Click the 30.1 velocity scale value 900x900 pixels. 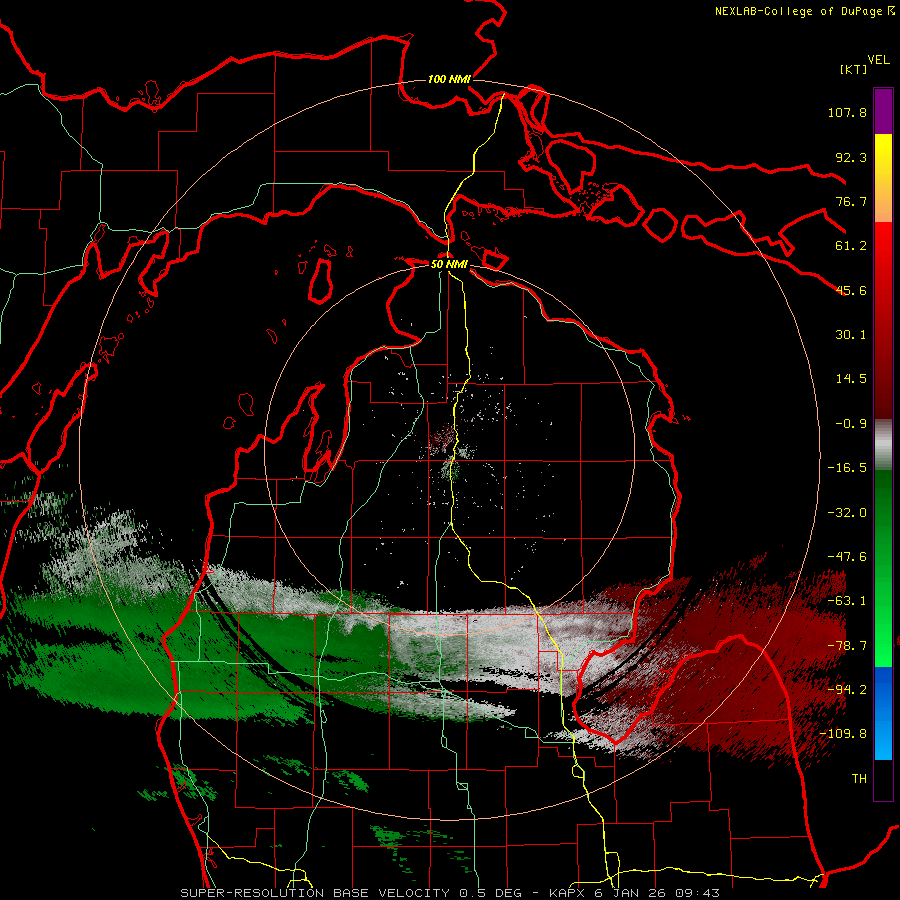851,335
